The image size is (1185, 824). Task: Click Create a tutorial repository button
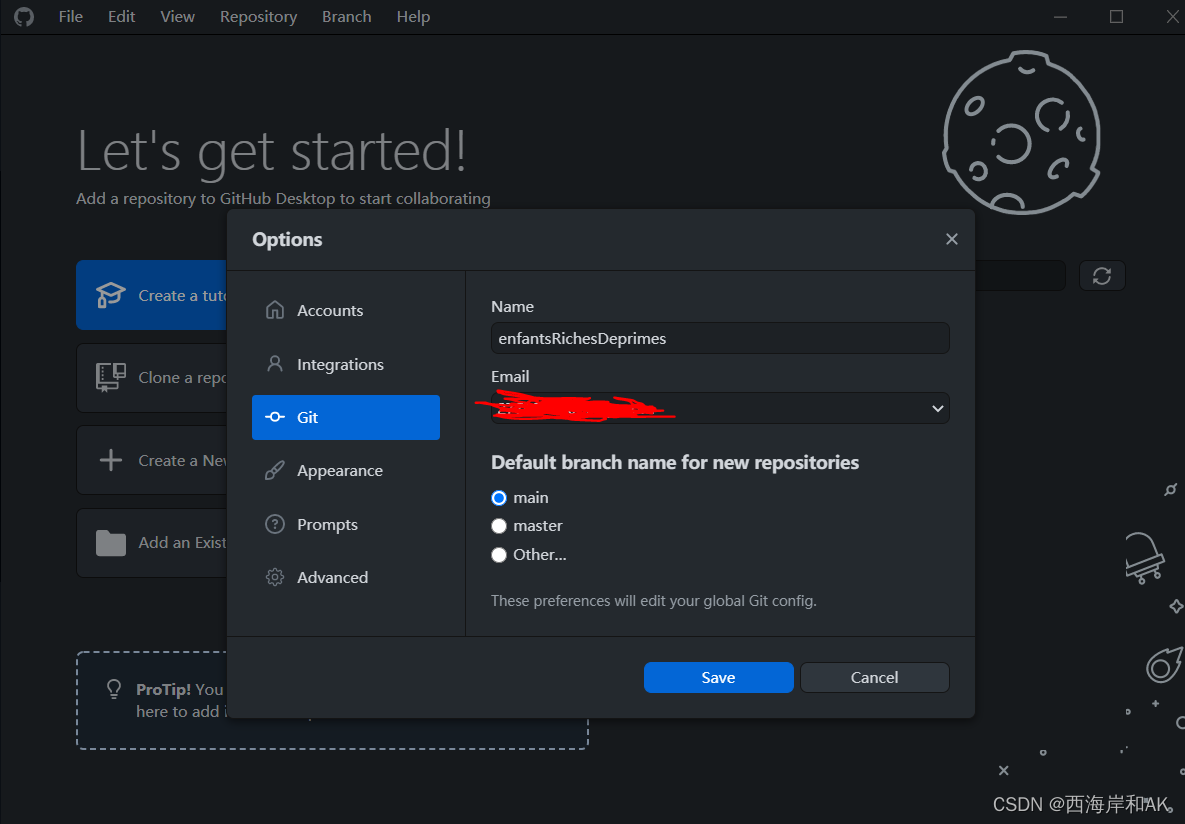pyautogui.click(x=152, y=295)
